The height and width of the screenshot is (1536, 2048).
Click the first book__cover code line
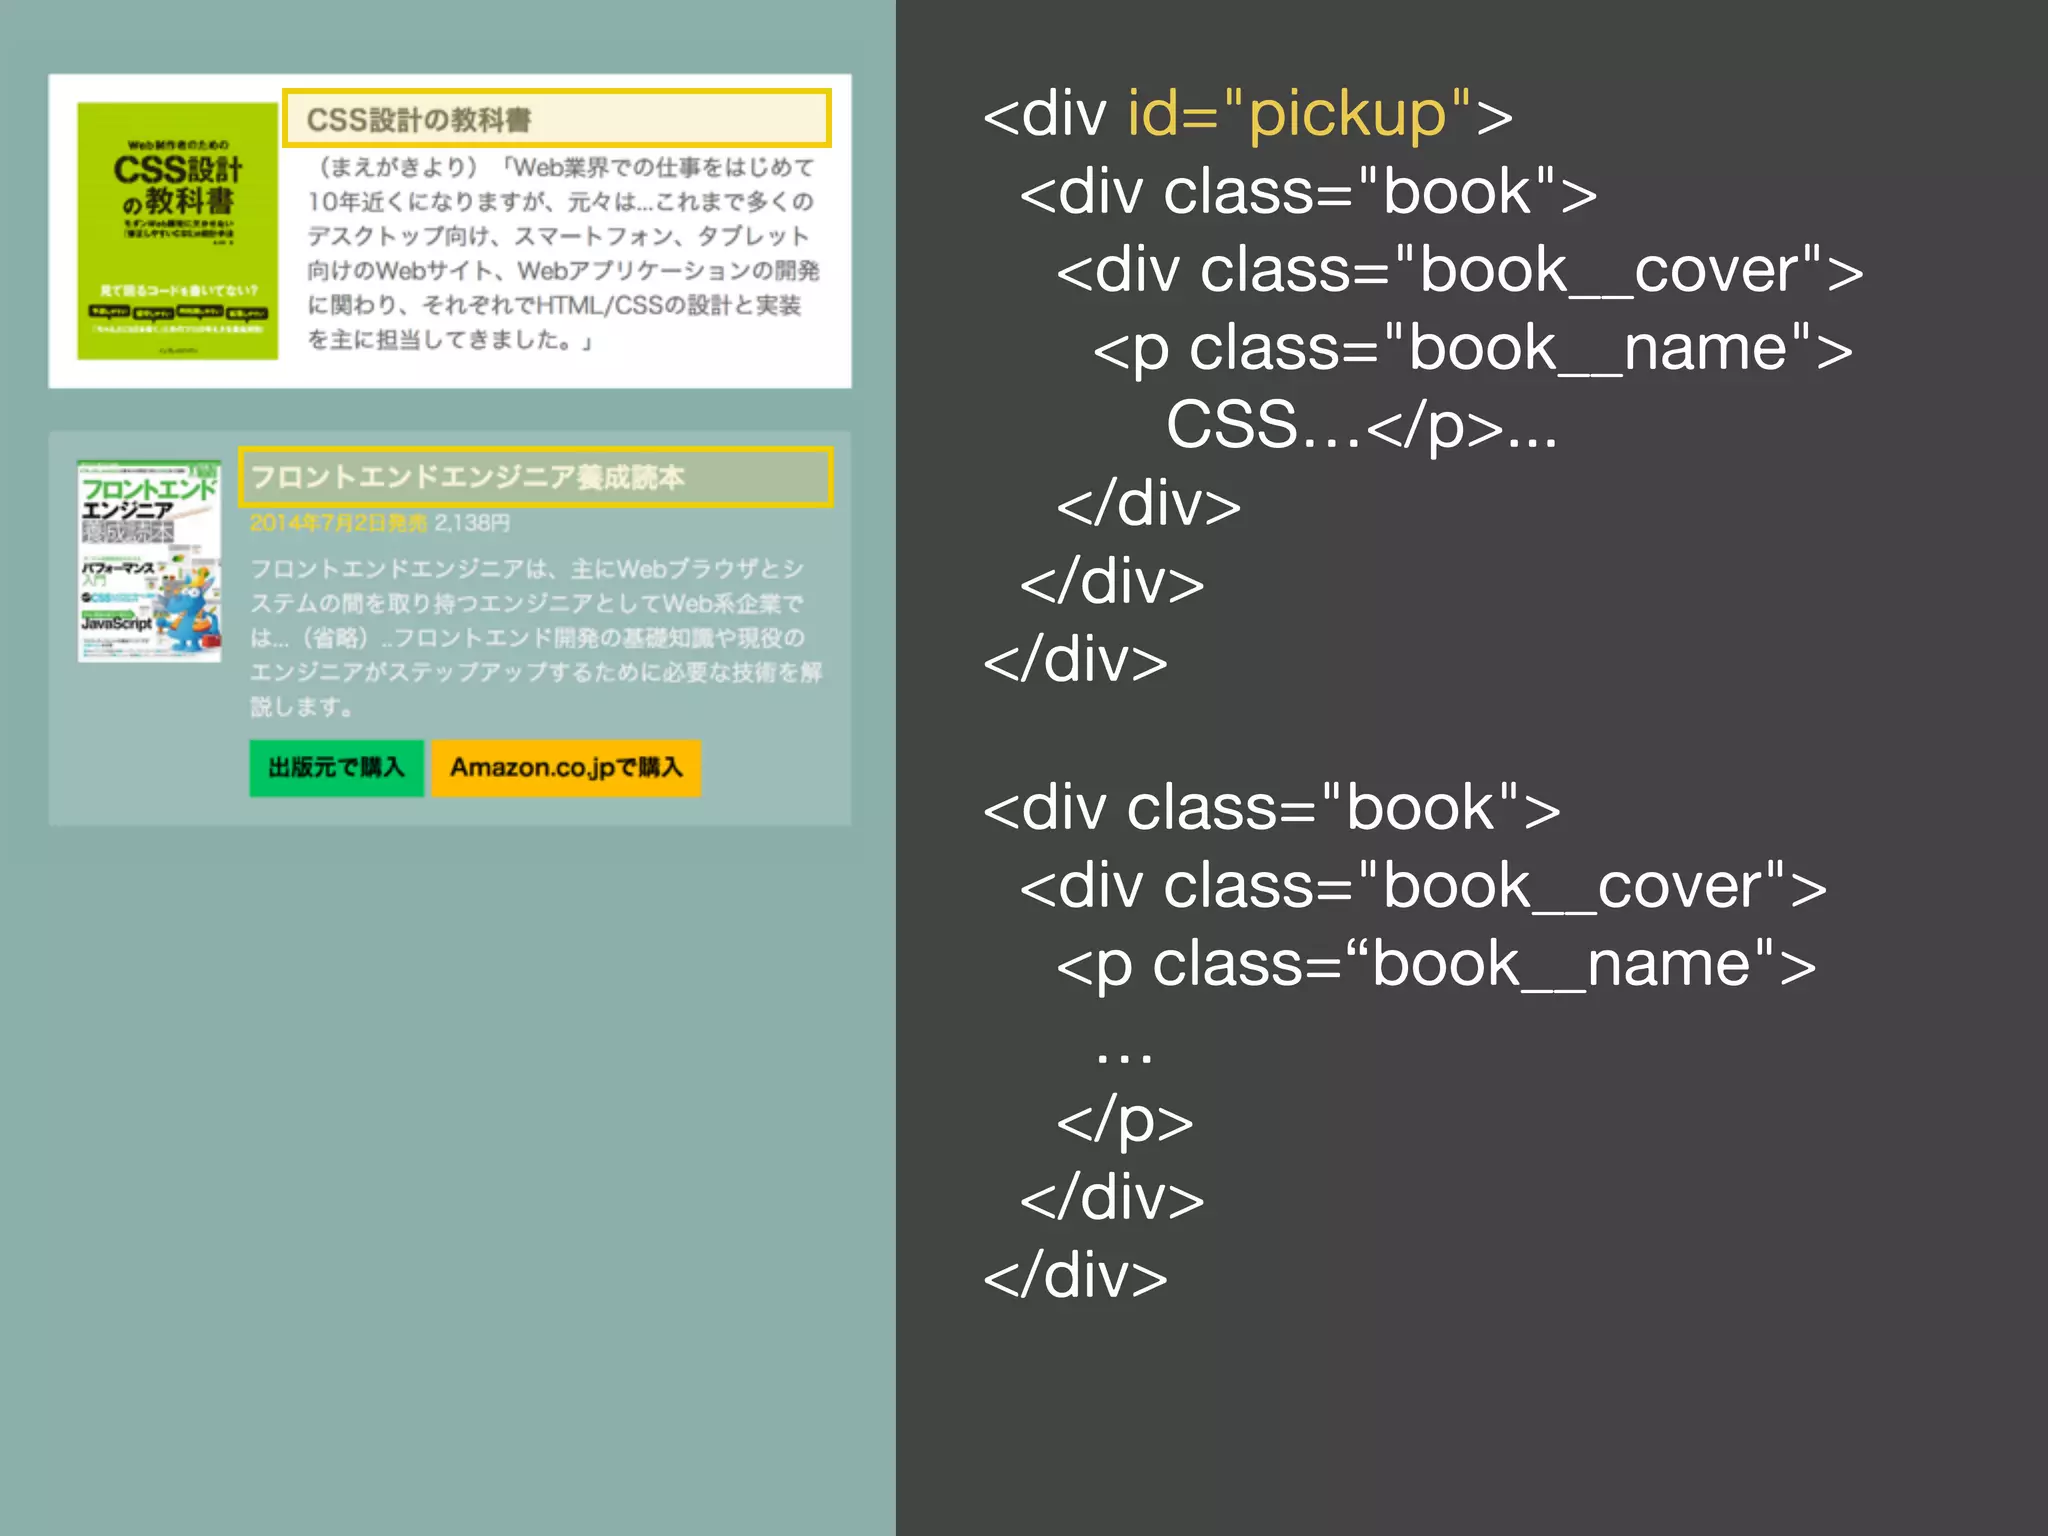click(x=1459, y=270)
